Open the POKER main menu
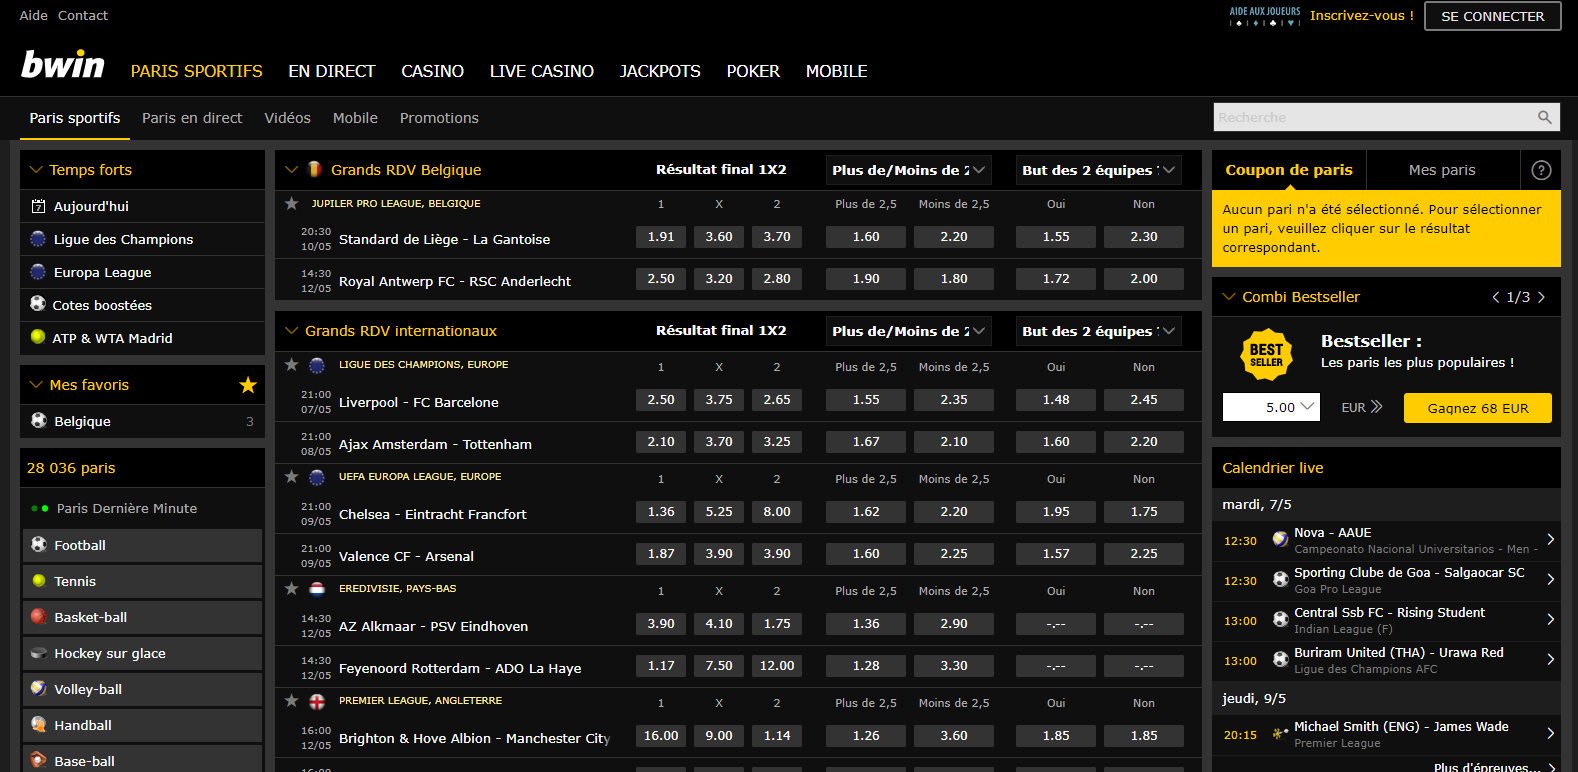 coord(753,71)
